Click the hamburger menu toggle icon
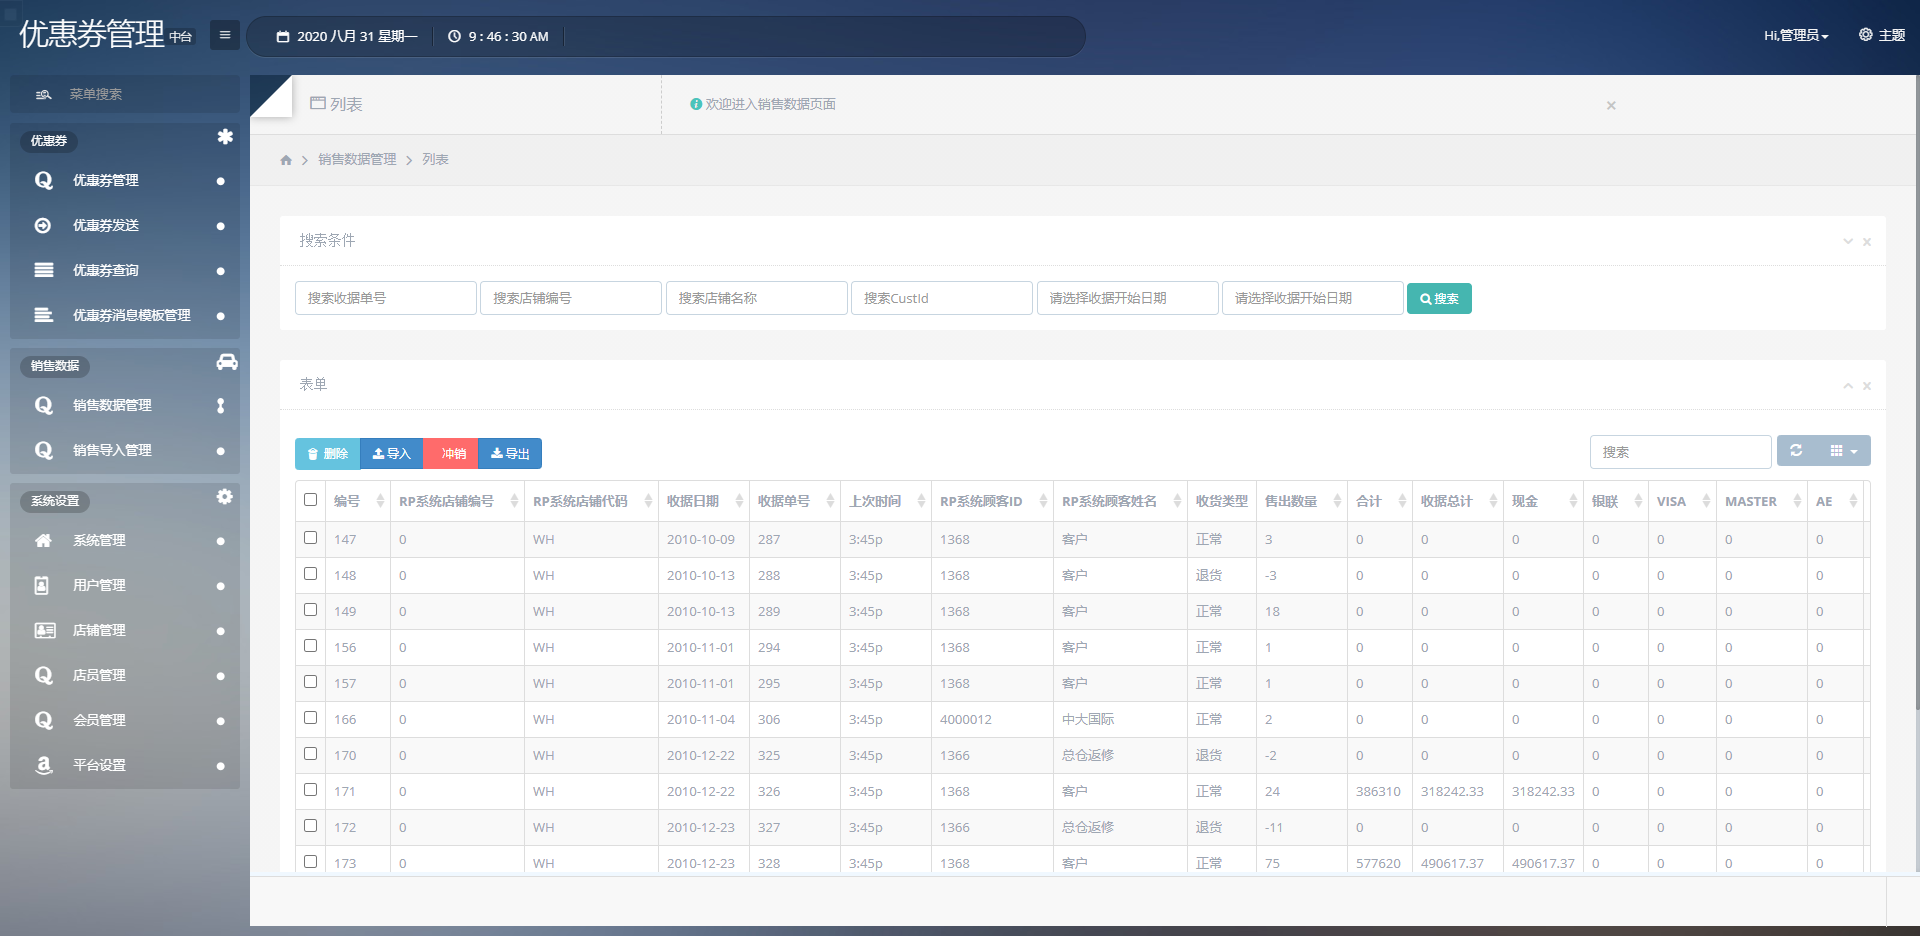 225,35
